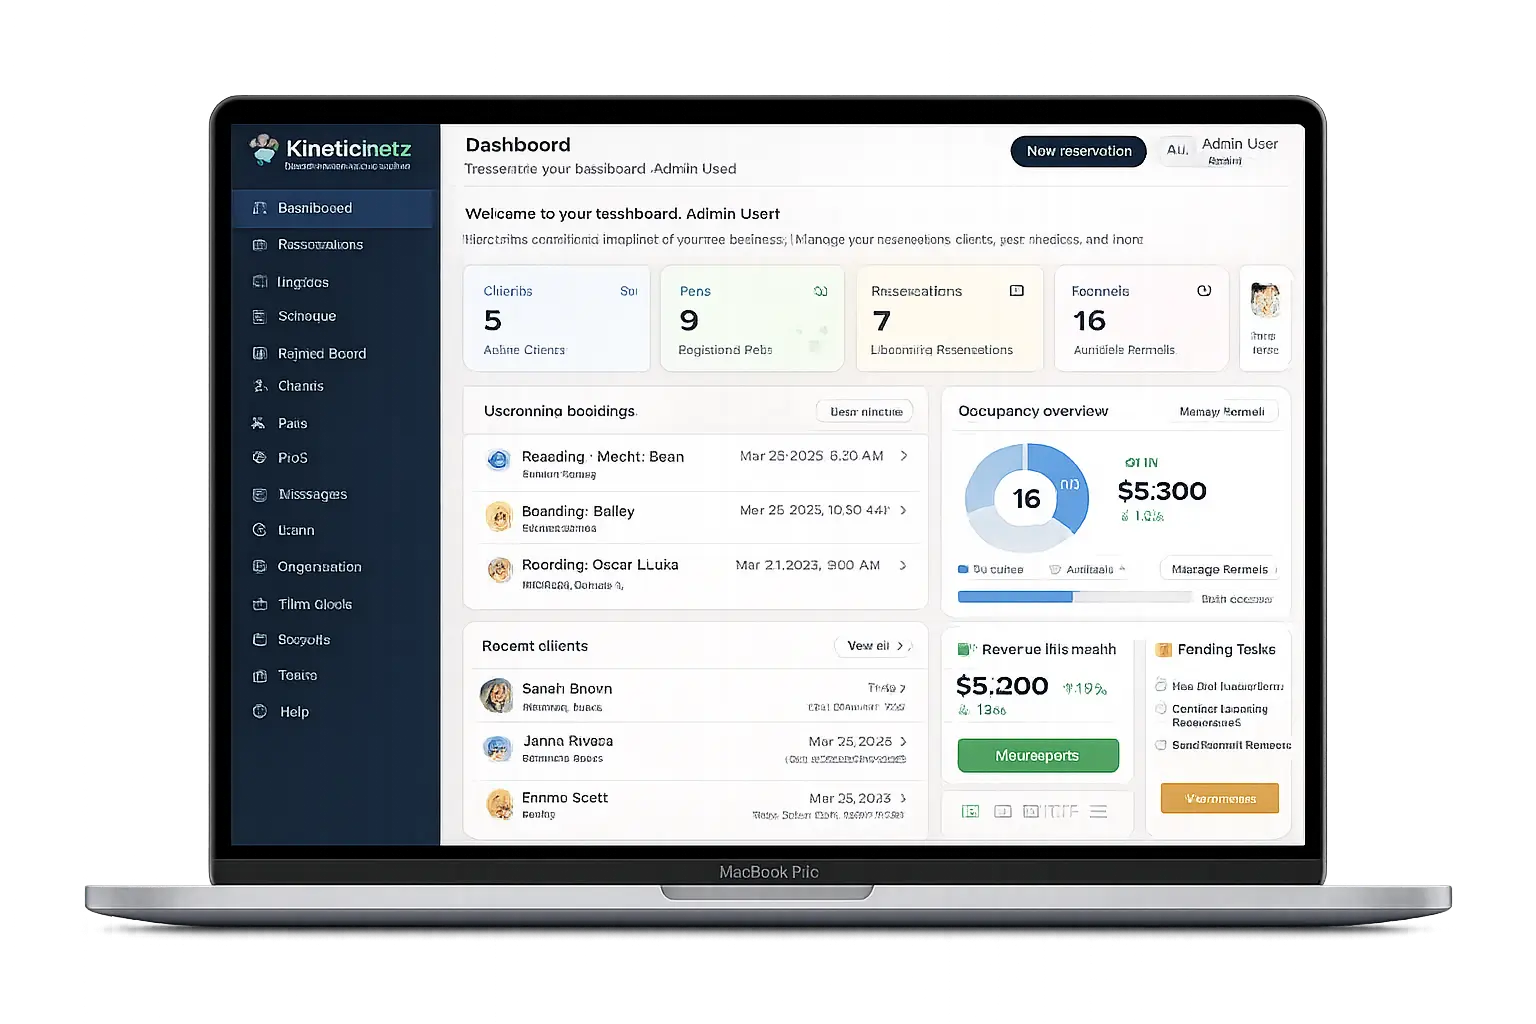The image size is (1536, 1024).
Task: Click the clock icon on the Kennels stat card
Action: click(x=1204, y=291)
